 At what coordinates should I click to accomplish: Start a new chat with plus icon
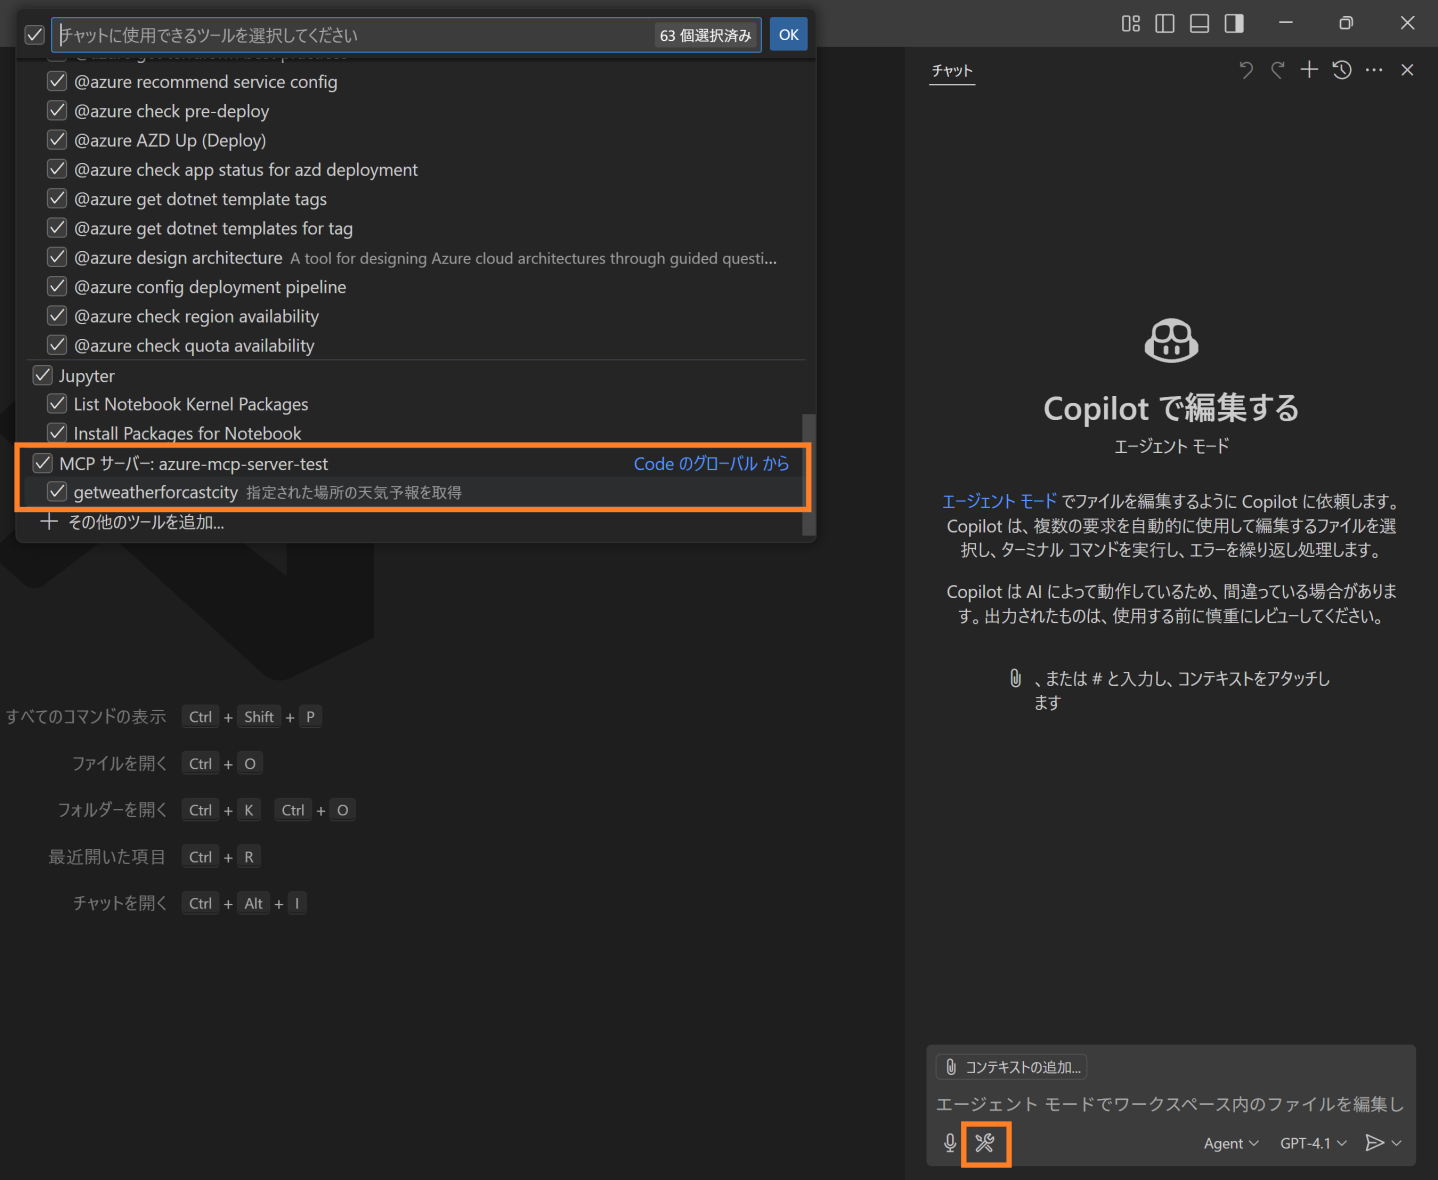[x=1309, y=70]
